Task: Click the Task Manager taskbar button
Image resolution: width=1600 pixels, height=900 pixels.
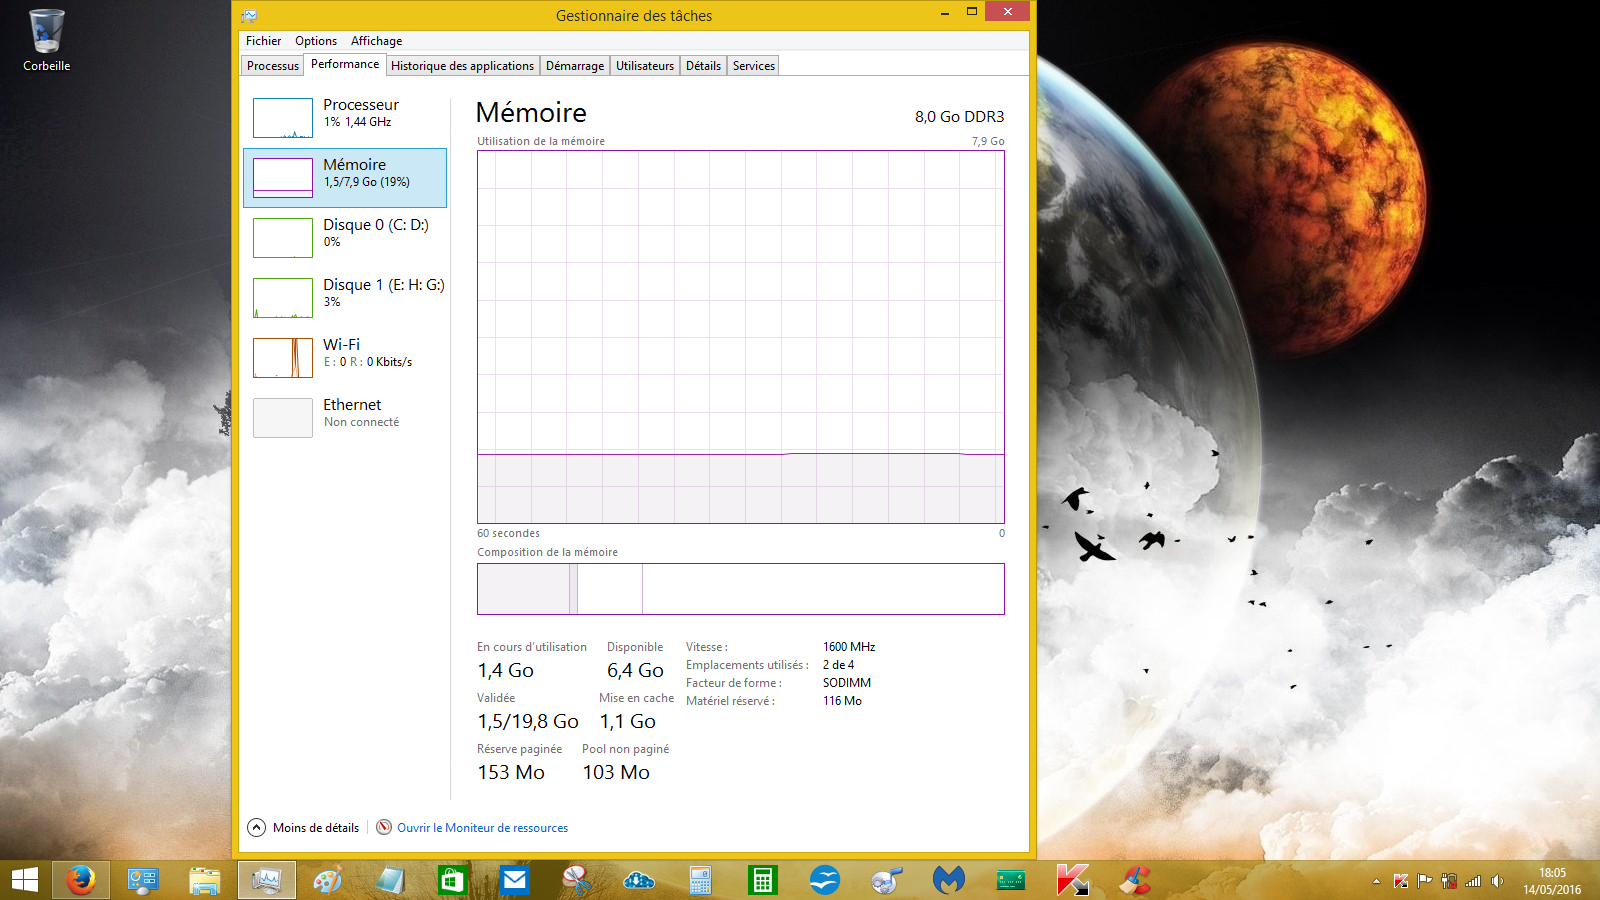Action: [267, 880]
